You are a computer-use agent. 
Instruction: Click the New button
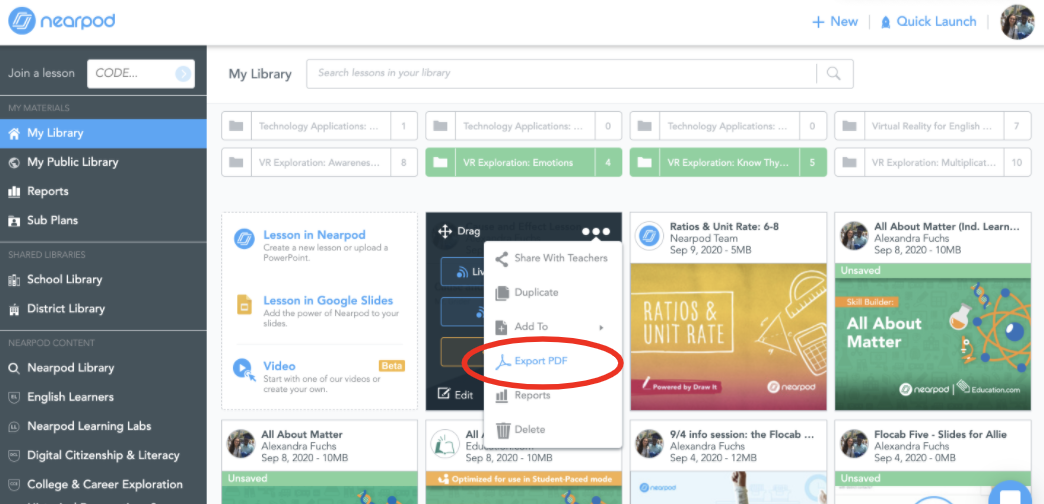tap(834, 22)
